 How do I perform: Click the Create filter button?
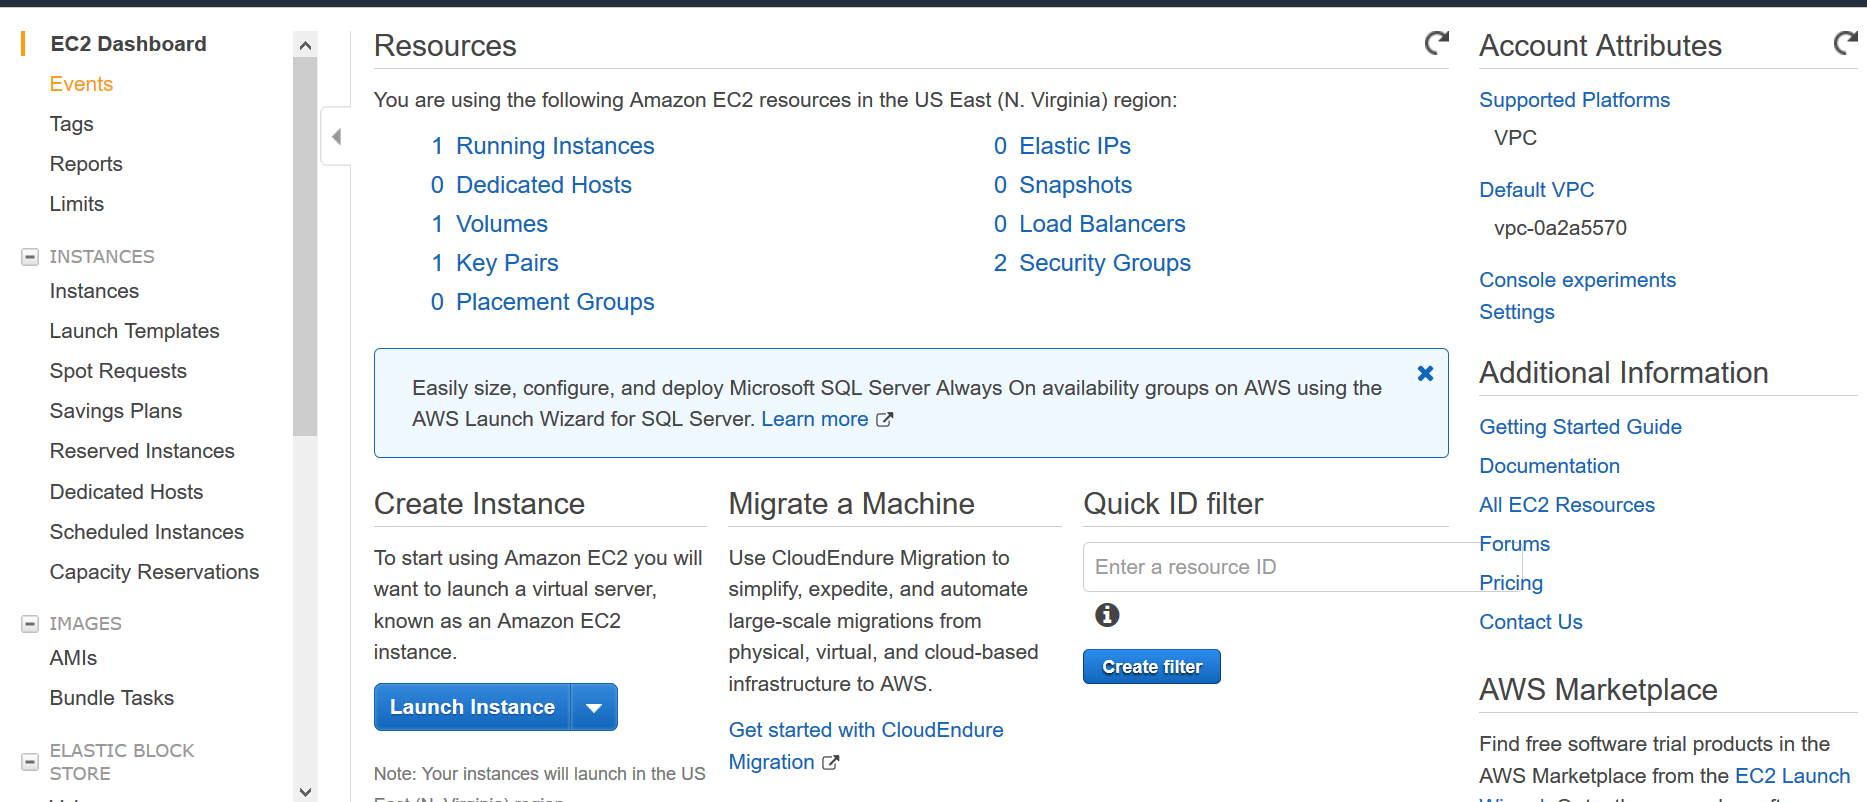pyautogui.click(x=1152, y=667)
